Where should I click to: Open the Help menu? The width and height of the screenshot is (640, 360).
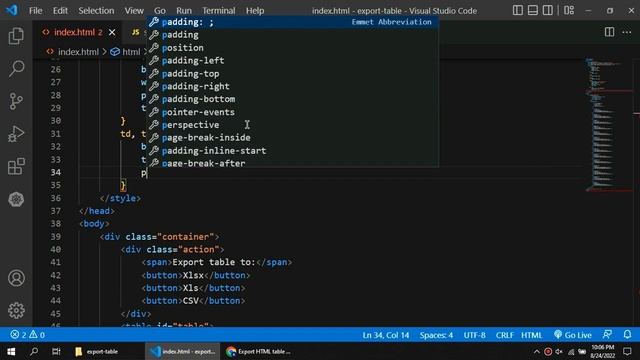pos(255,11)
